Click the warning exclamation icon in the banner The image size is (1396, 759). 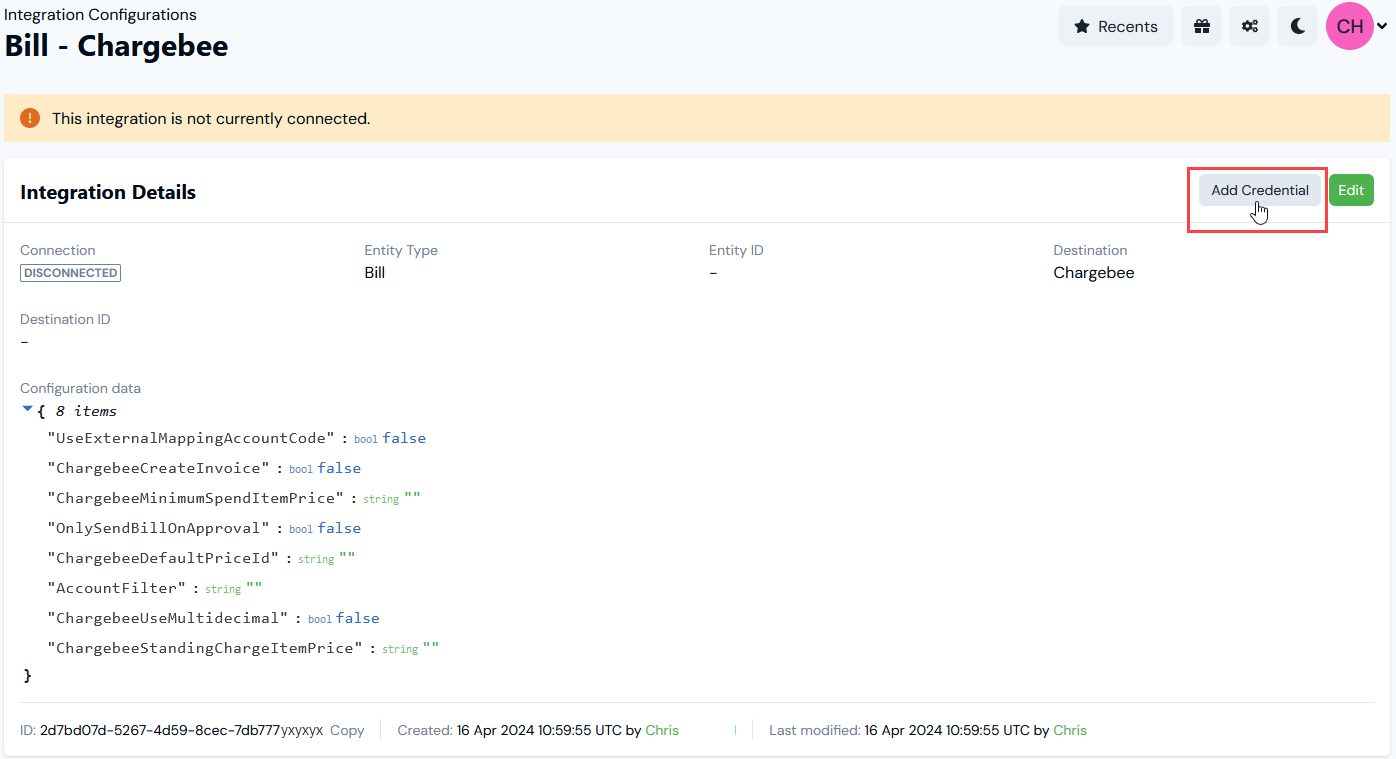coord(30,117)
